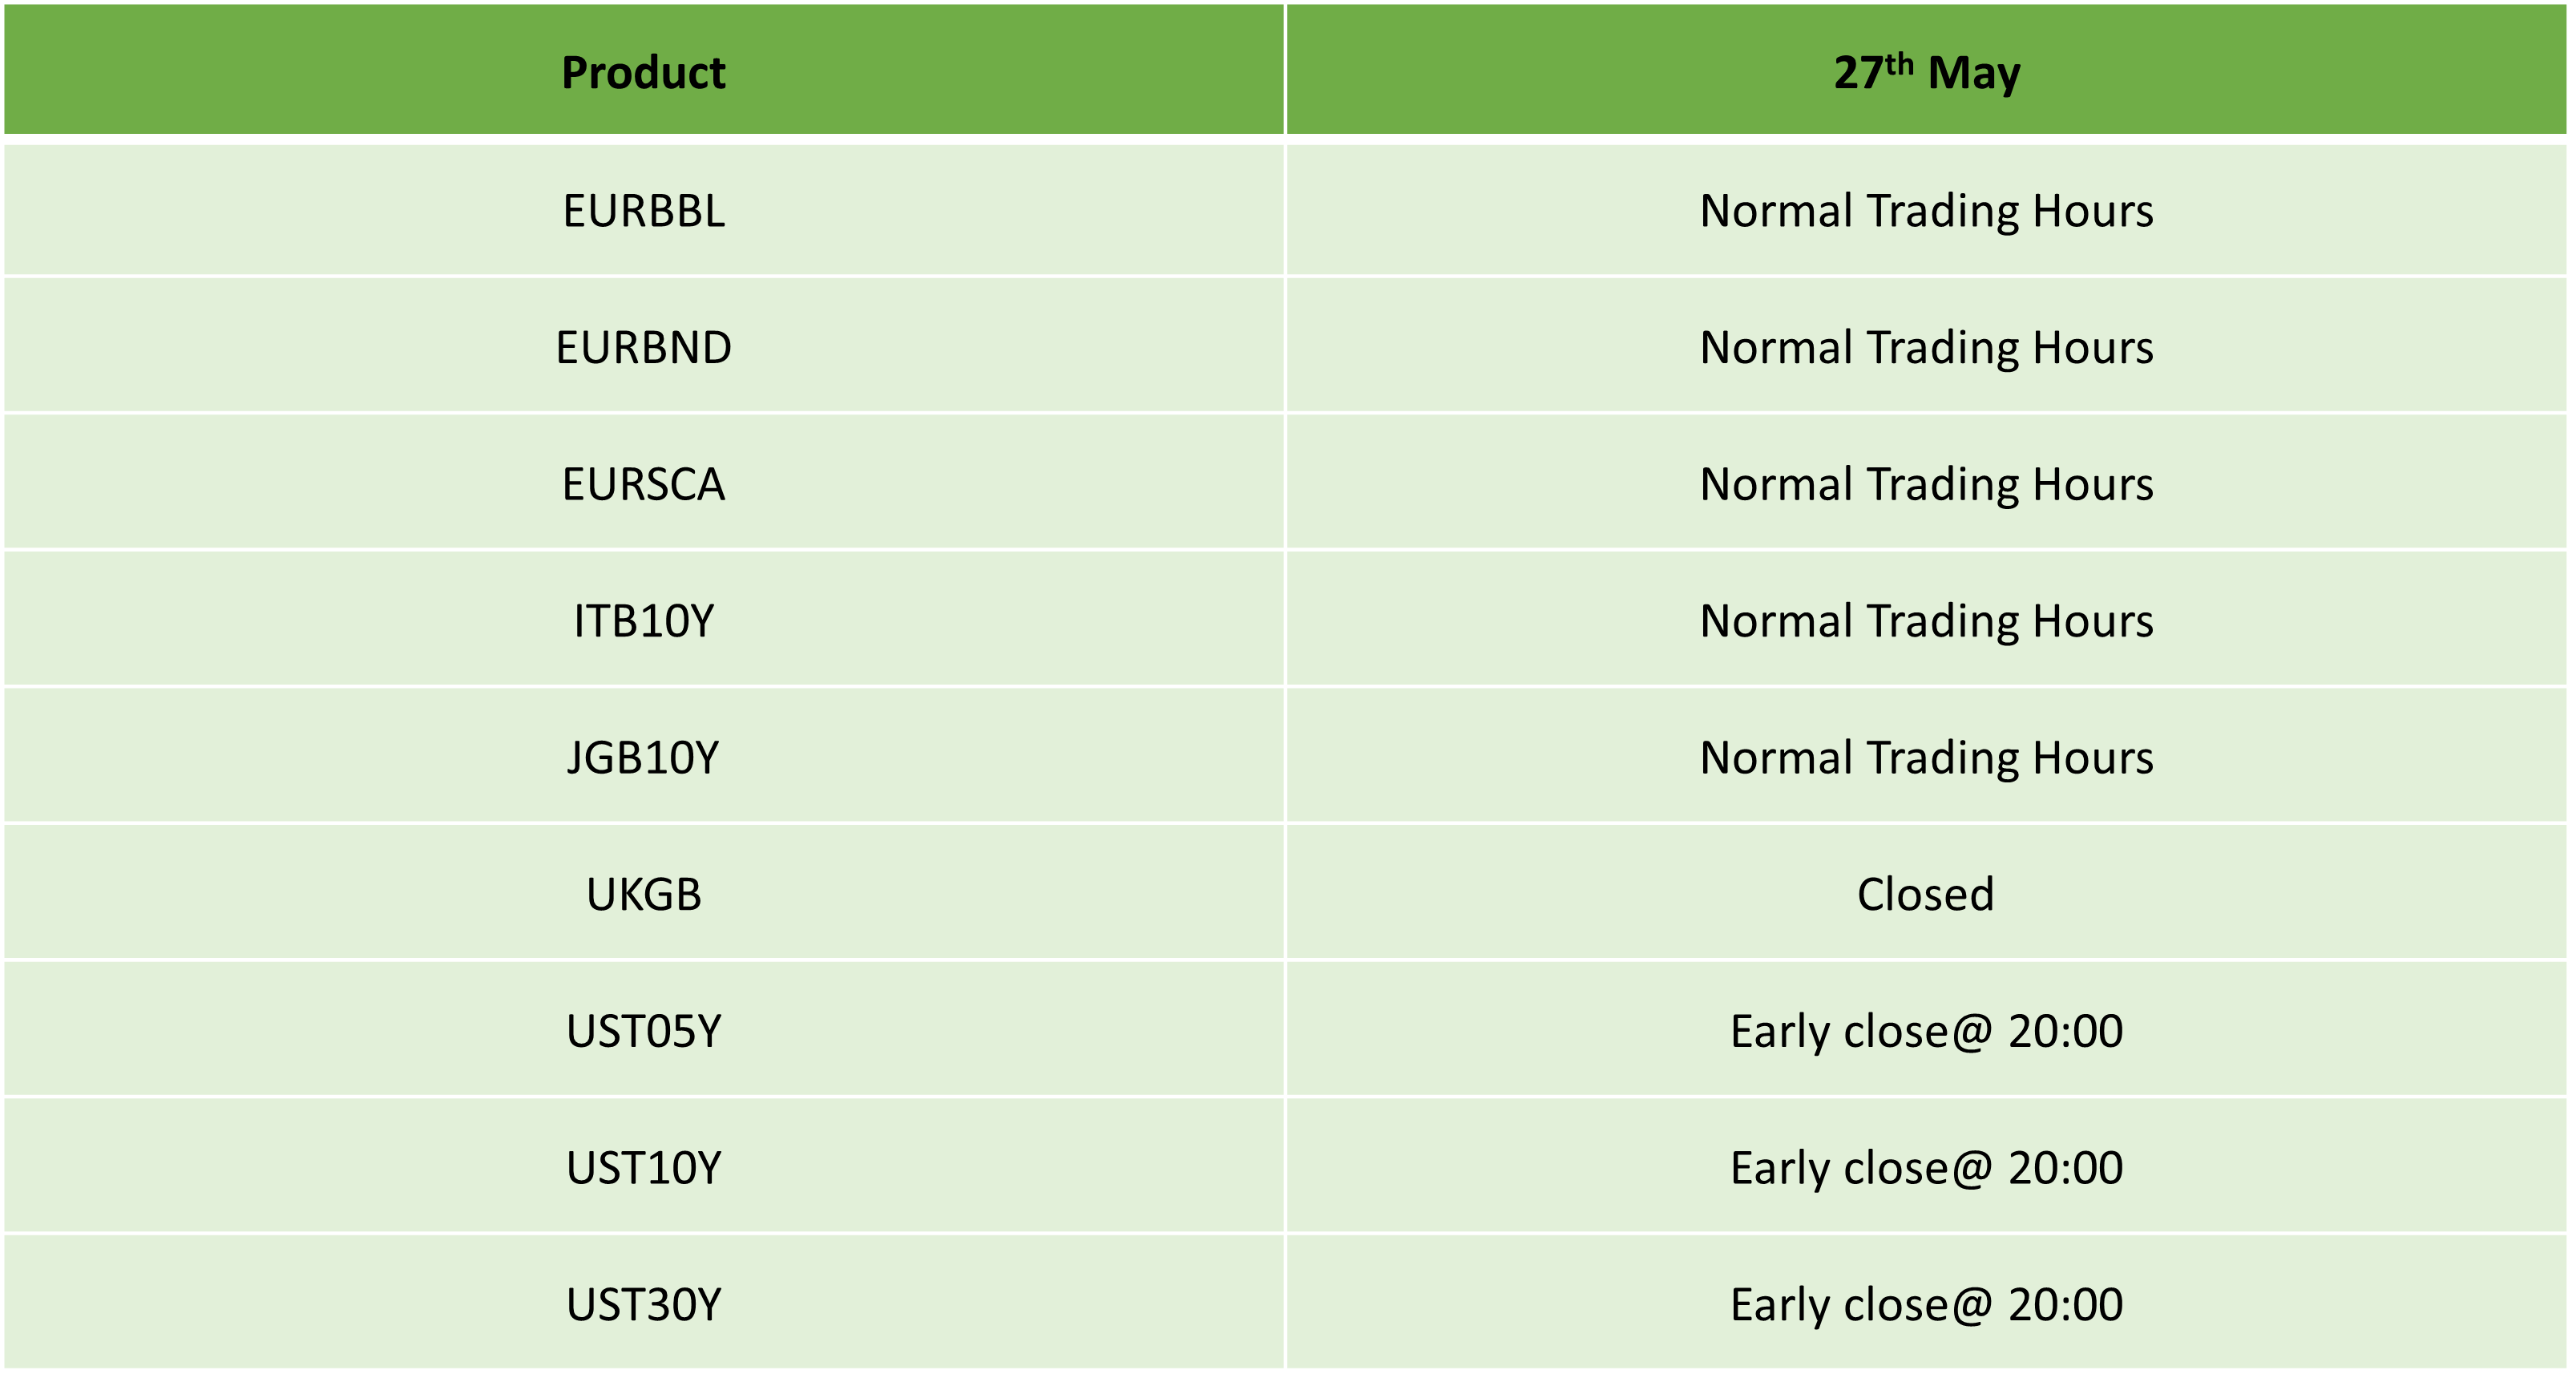Select the 27th May column header
The height and width of the screenshot is (1374, 2576).
pos(1926,70)
